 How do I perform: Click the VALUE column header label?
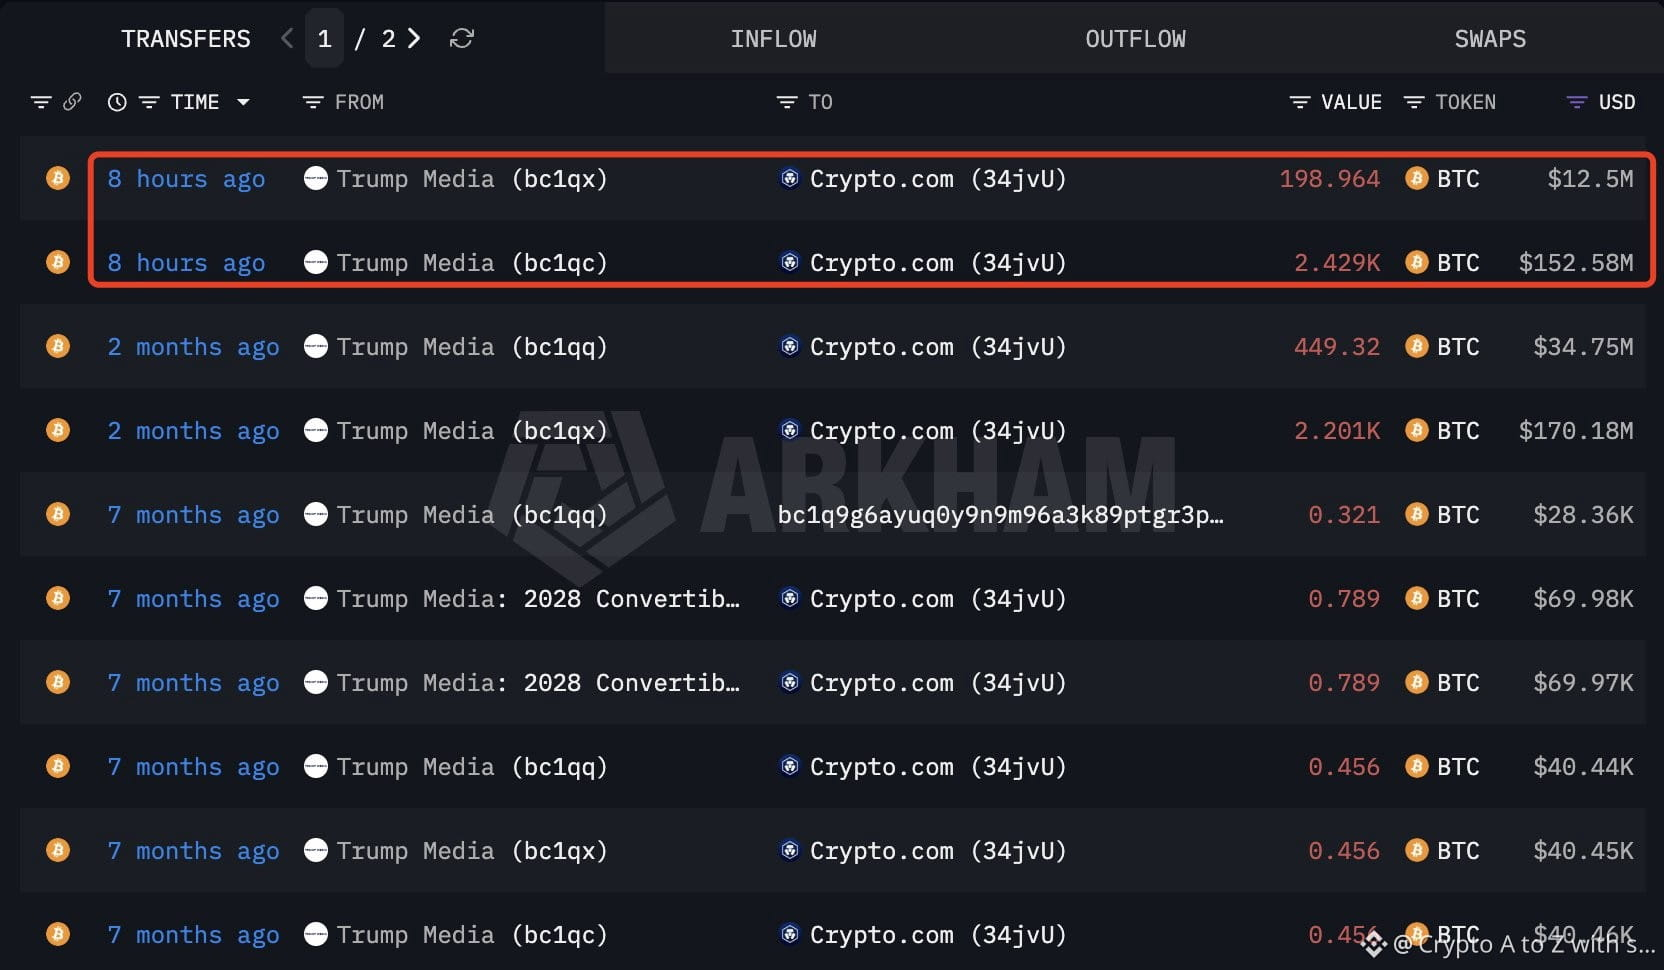tap(1351, 102)
